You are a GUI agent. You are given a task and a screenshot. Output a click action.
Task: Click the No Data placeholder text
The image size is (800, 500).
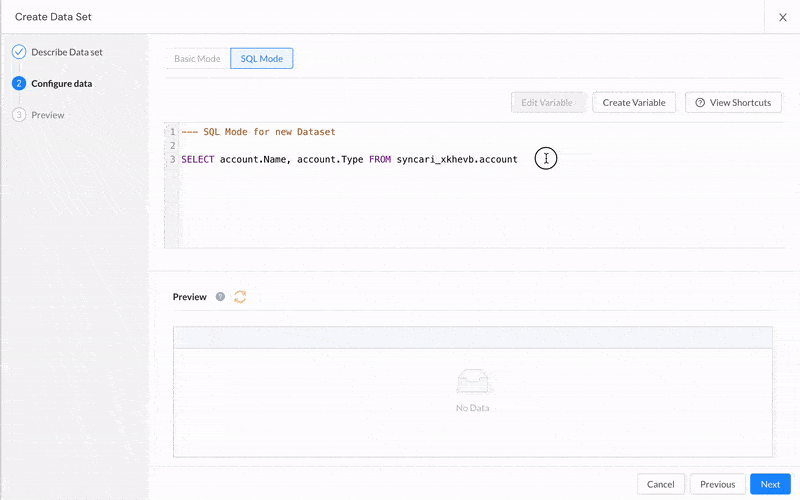(x=472, y=408)
